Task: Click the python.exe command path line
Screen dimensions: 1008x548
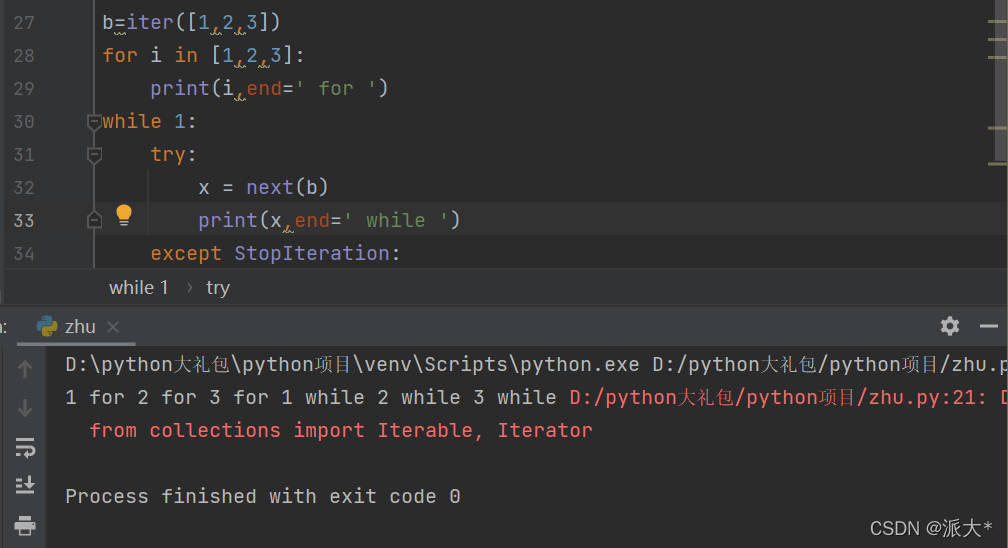Action: (536, 365)
